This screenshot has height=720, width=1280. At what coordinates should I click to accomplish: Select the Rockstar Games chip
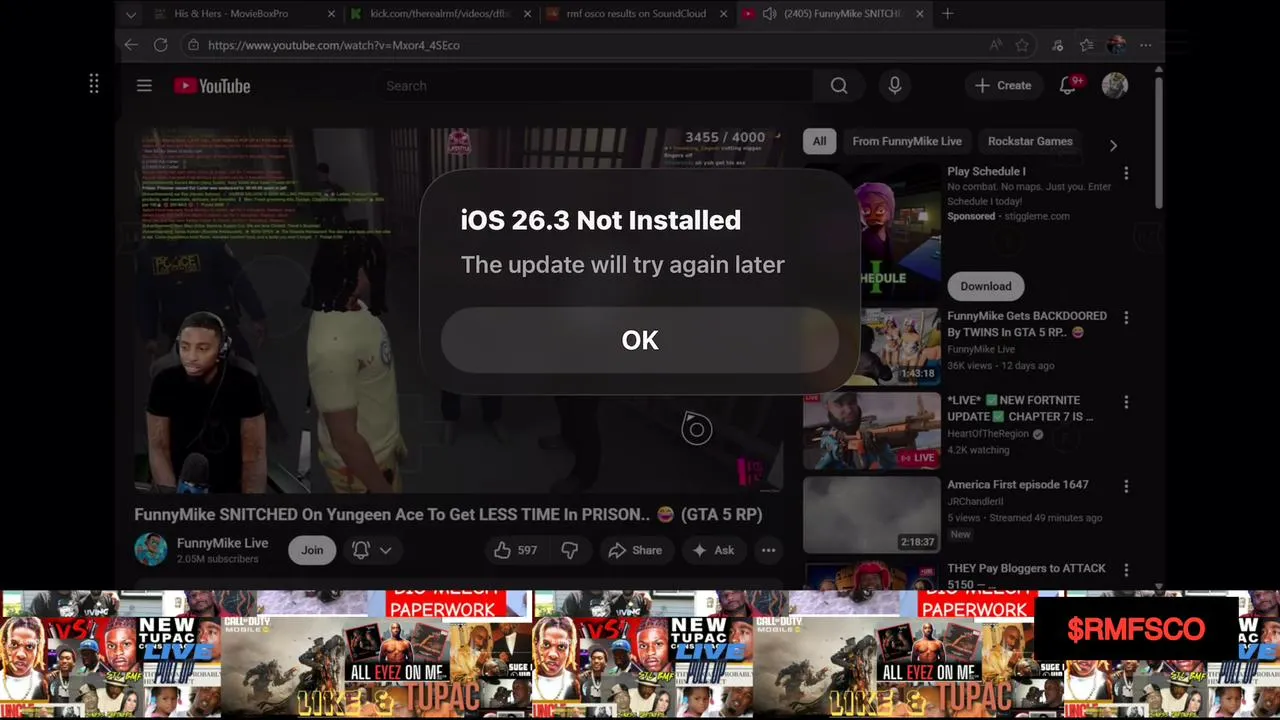1030,141
